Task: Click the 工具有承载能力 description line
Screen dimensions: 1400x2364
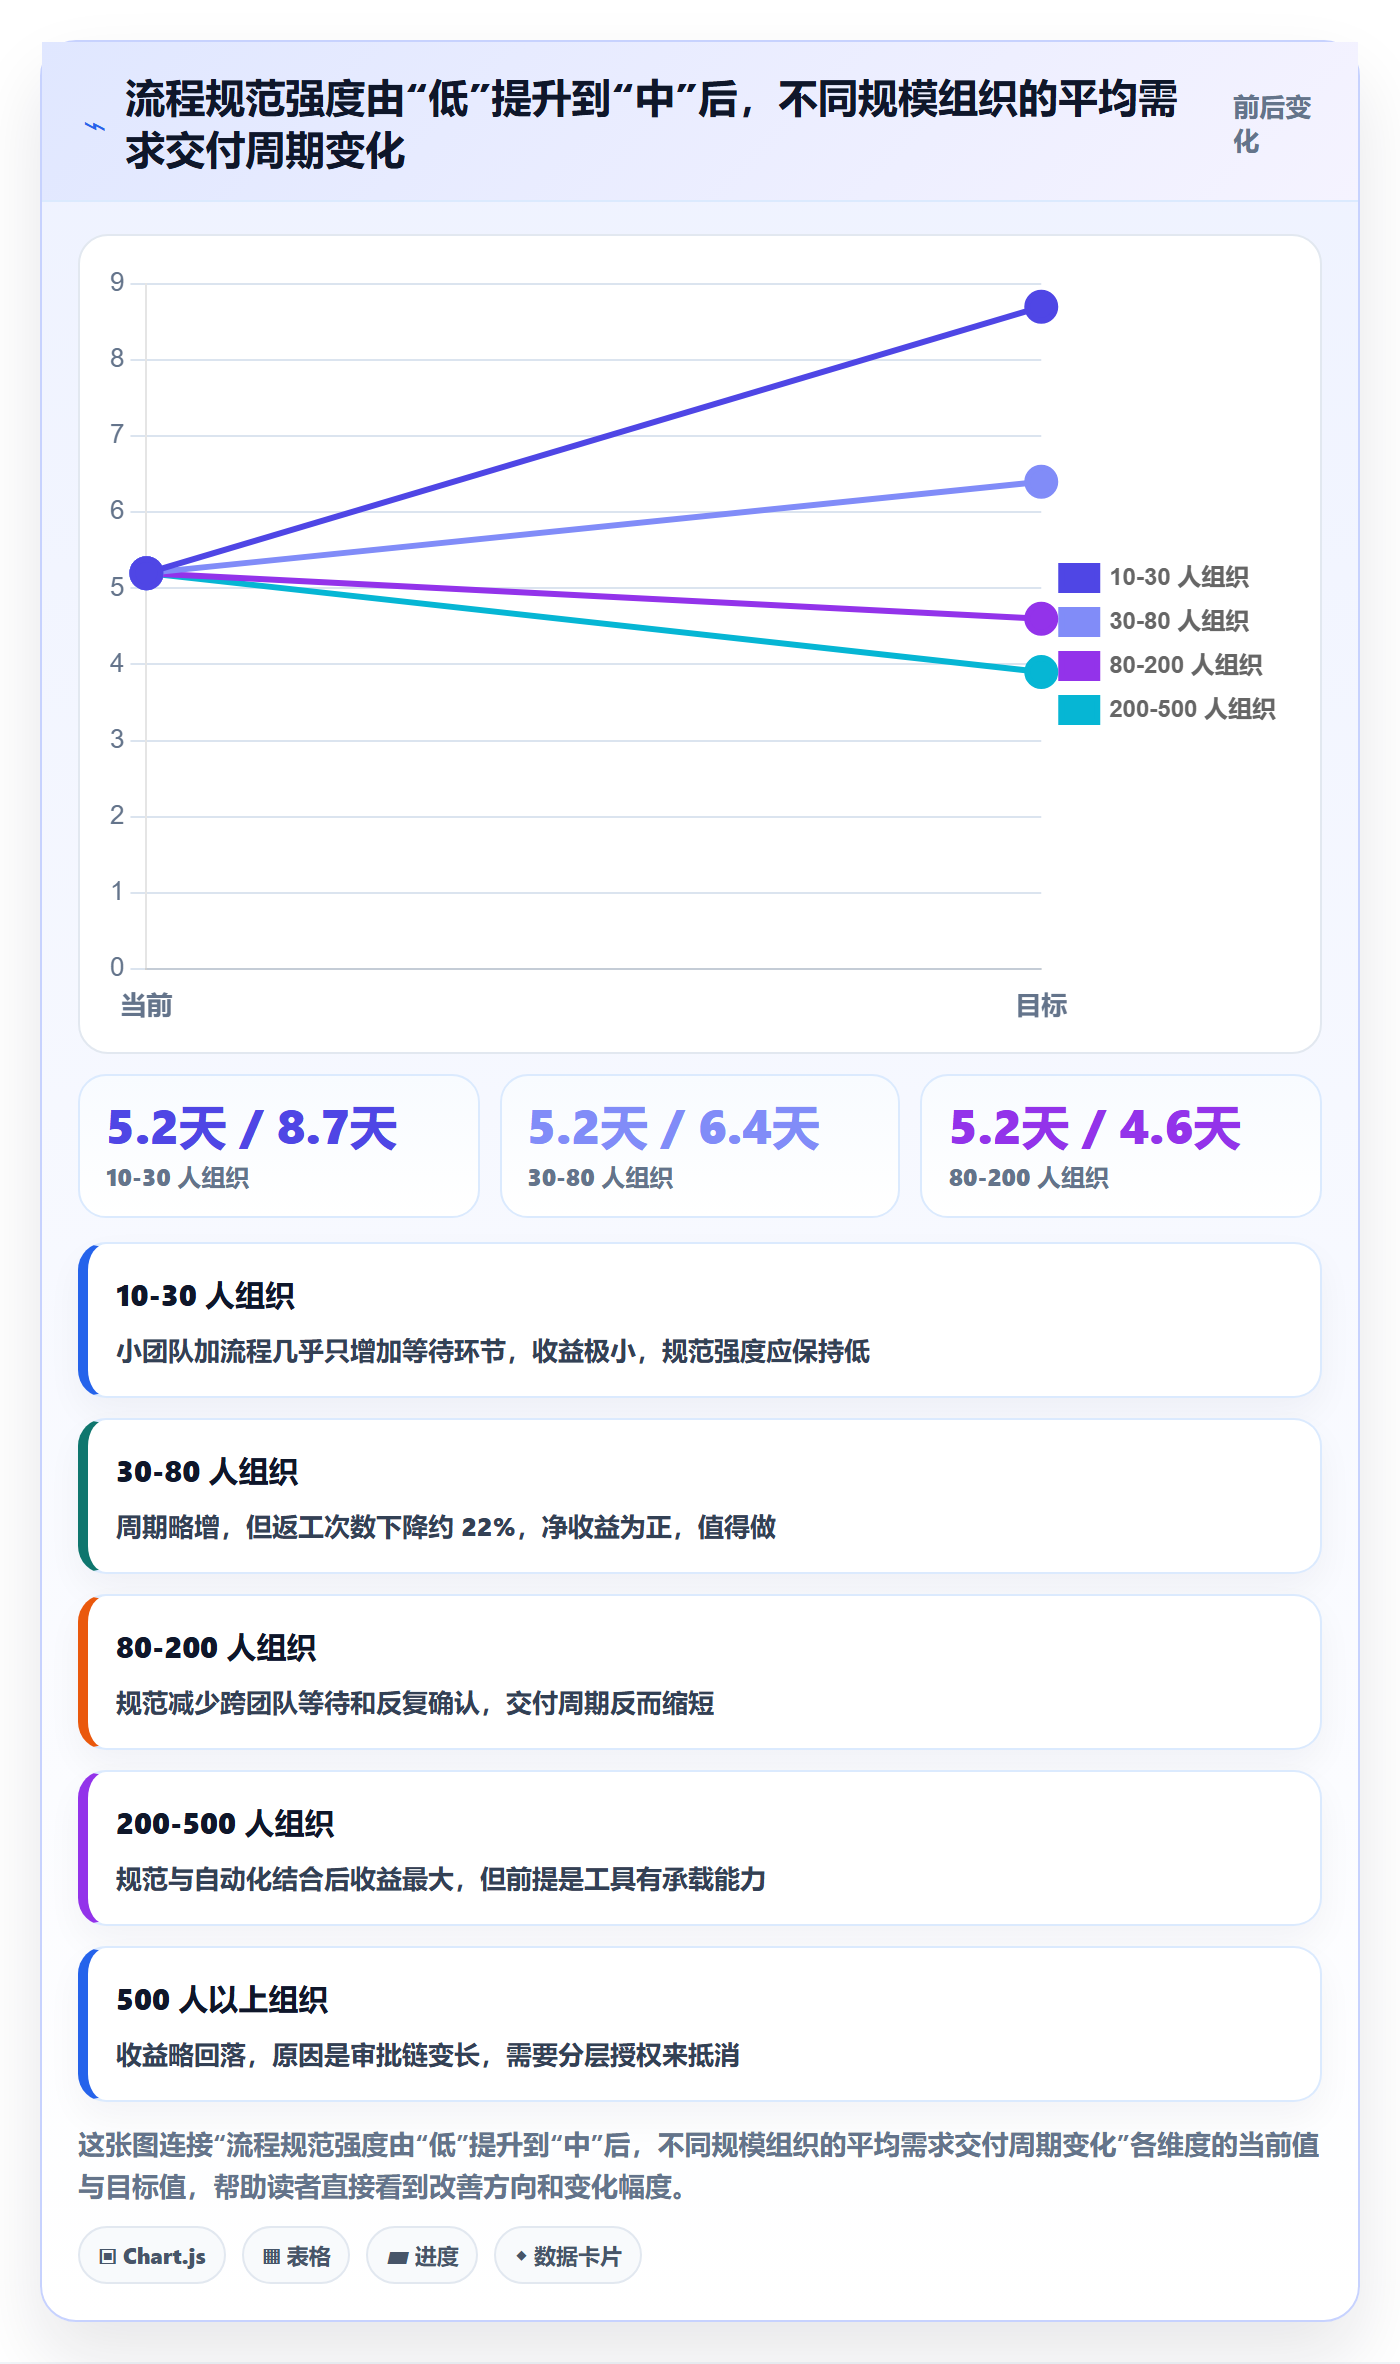Action: tap(441, 1879)
